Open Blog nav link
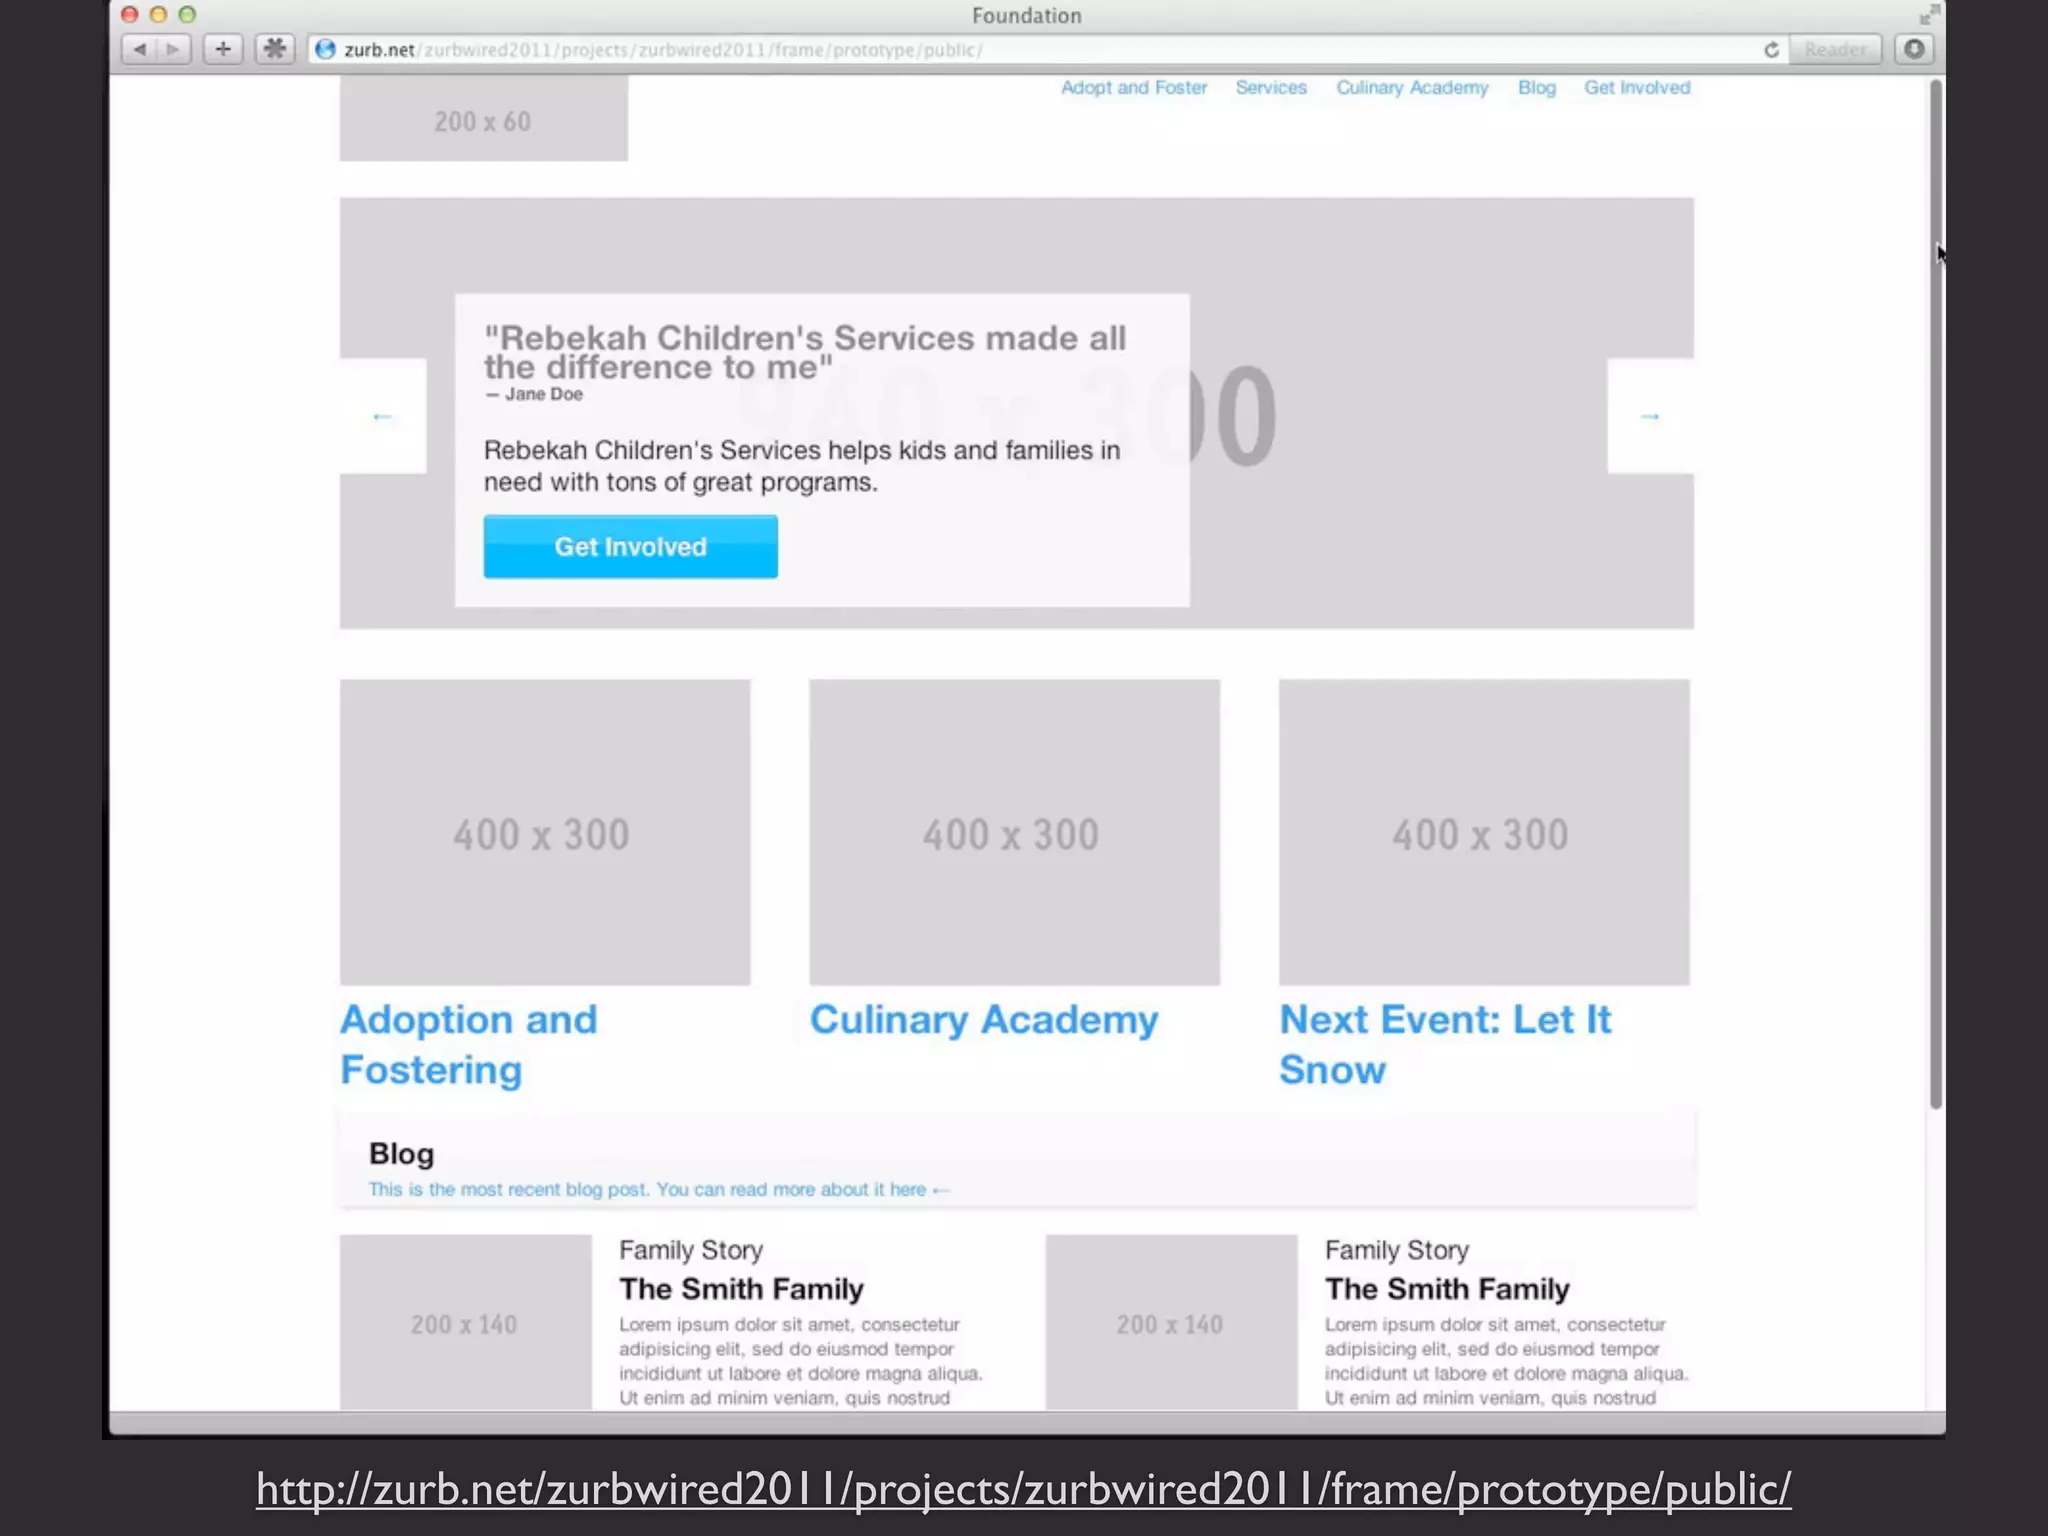Screen dimensions: 2048x1536 coord(1537,88)
